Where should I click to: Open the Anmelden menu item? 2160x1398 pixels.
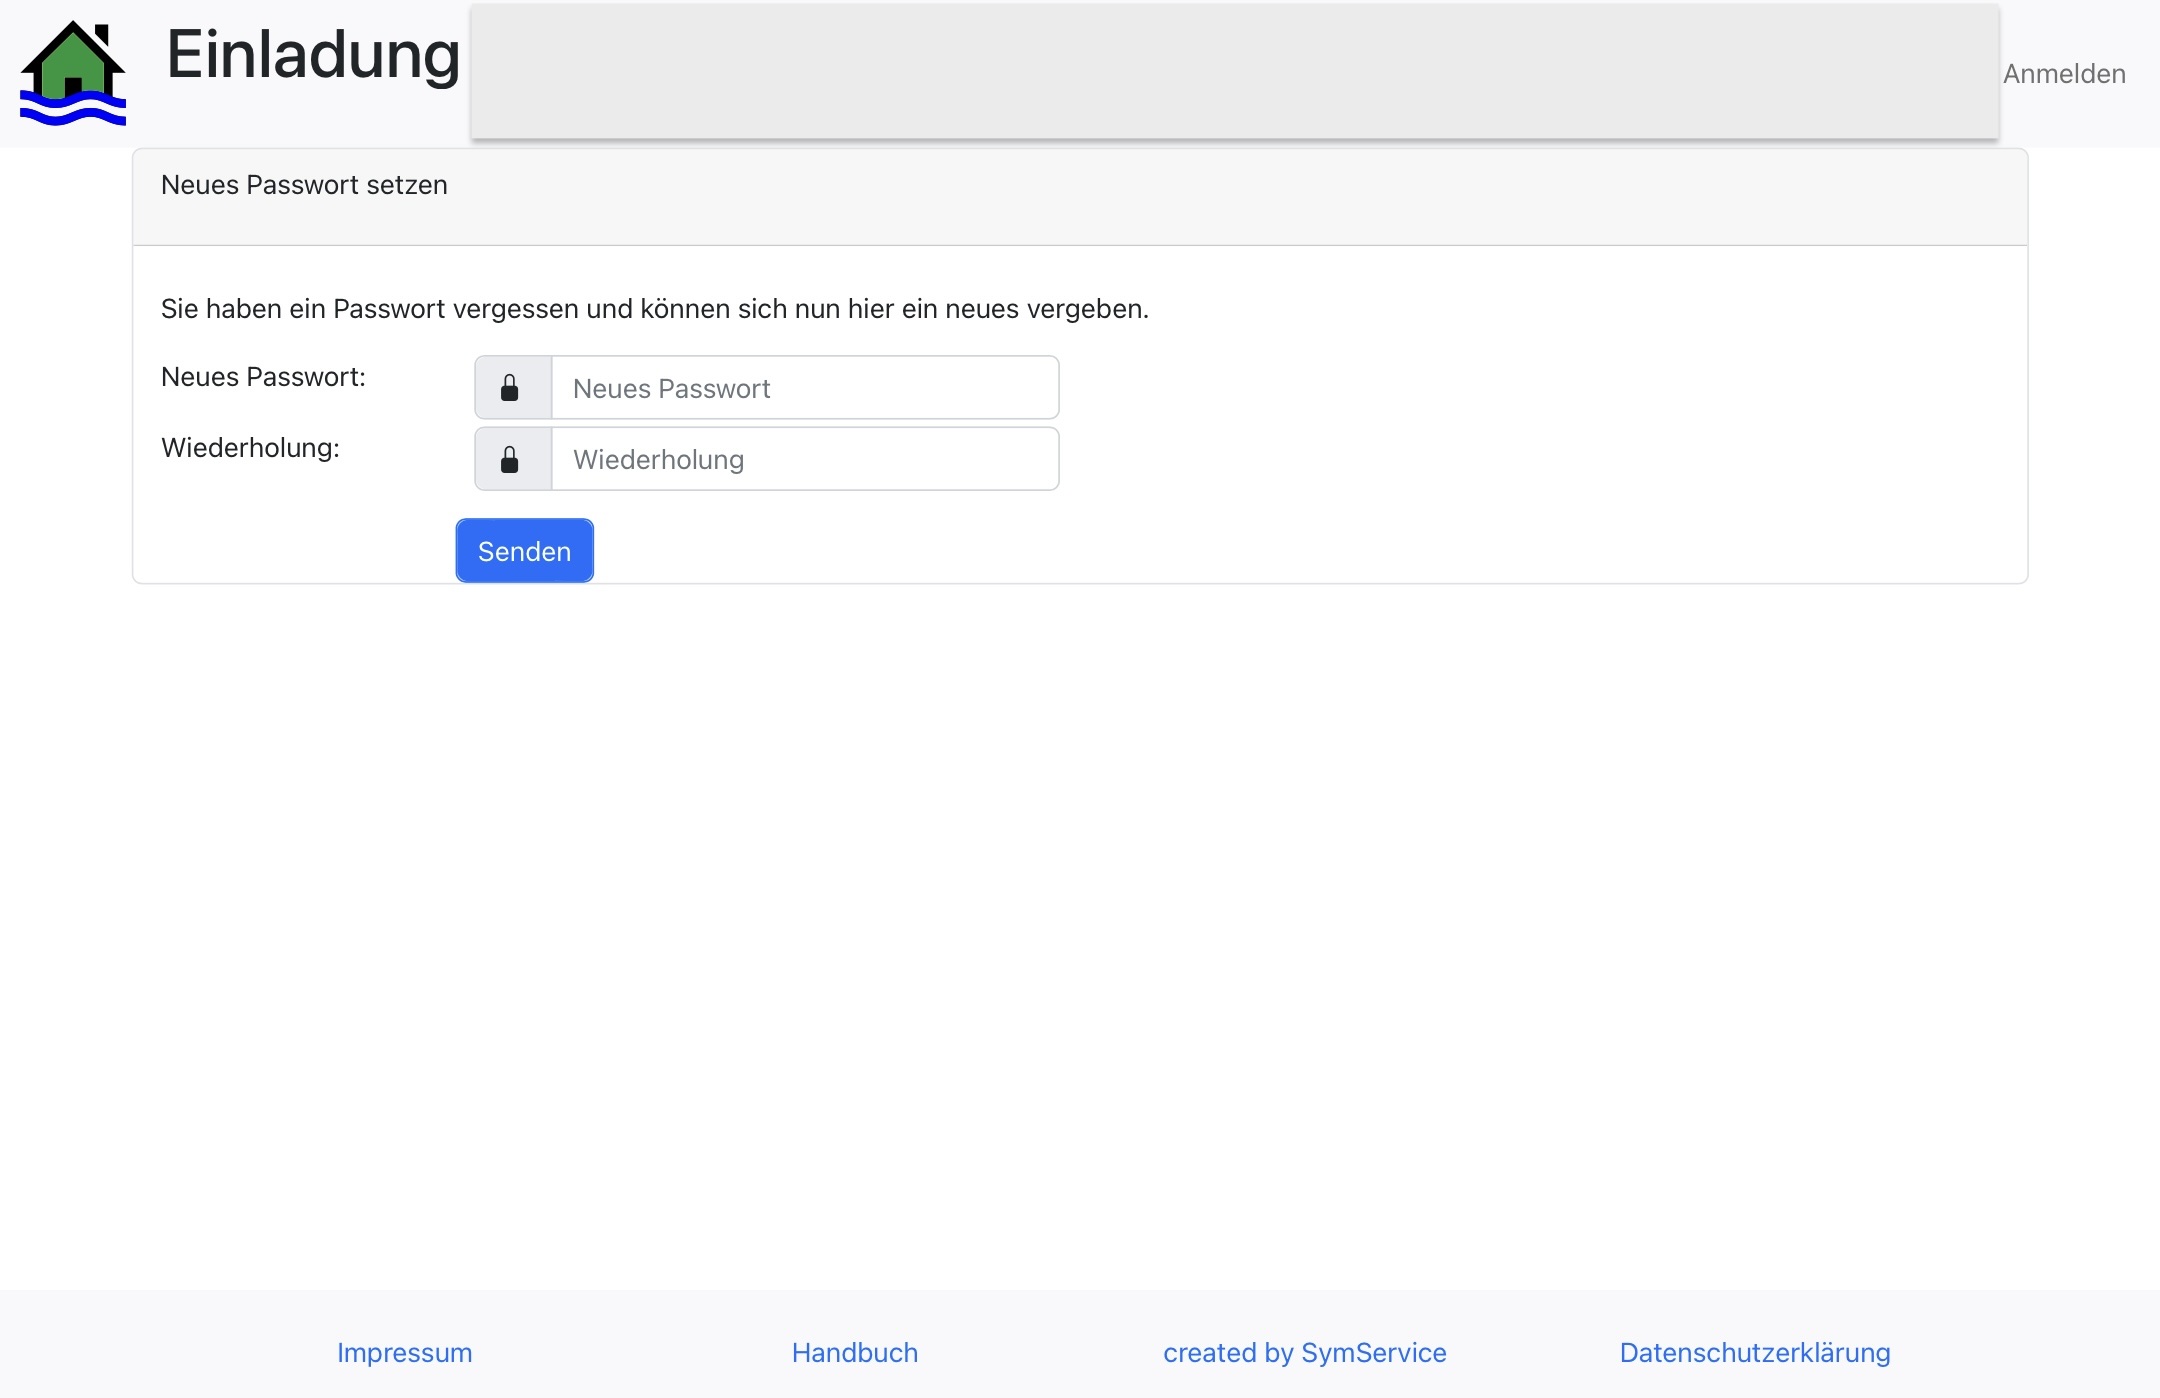[x=2064, y=74]
